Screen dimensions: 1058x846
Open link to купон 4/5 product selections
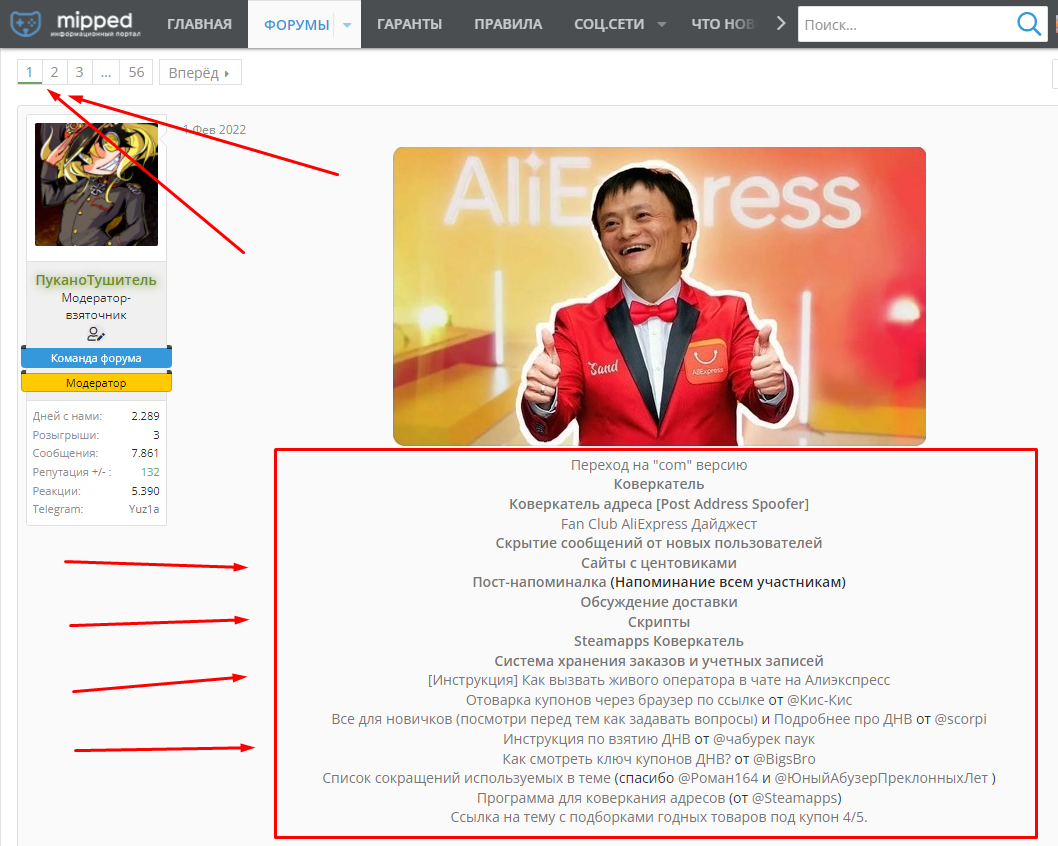[x=659, y=817]
